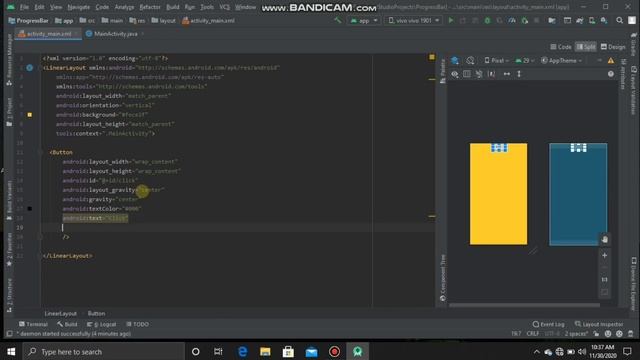This screenshot has height=360, width=640.
Task: Click the Windows Start button
Action: 11,351
